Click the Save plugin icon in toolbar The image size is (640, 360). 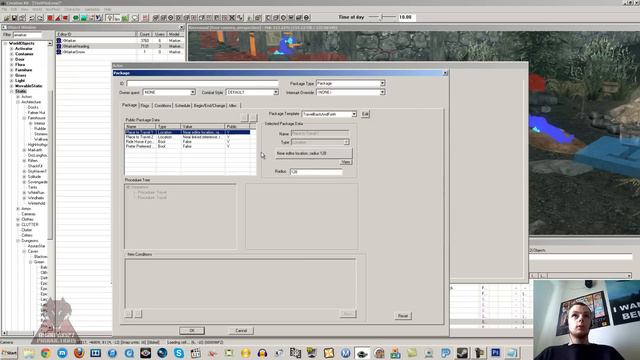[x=14, y=18]
